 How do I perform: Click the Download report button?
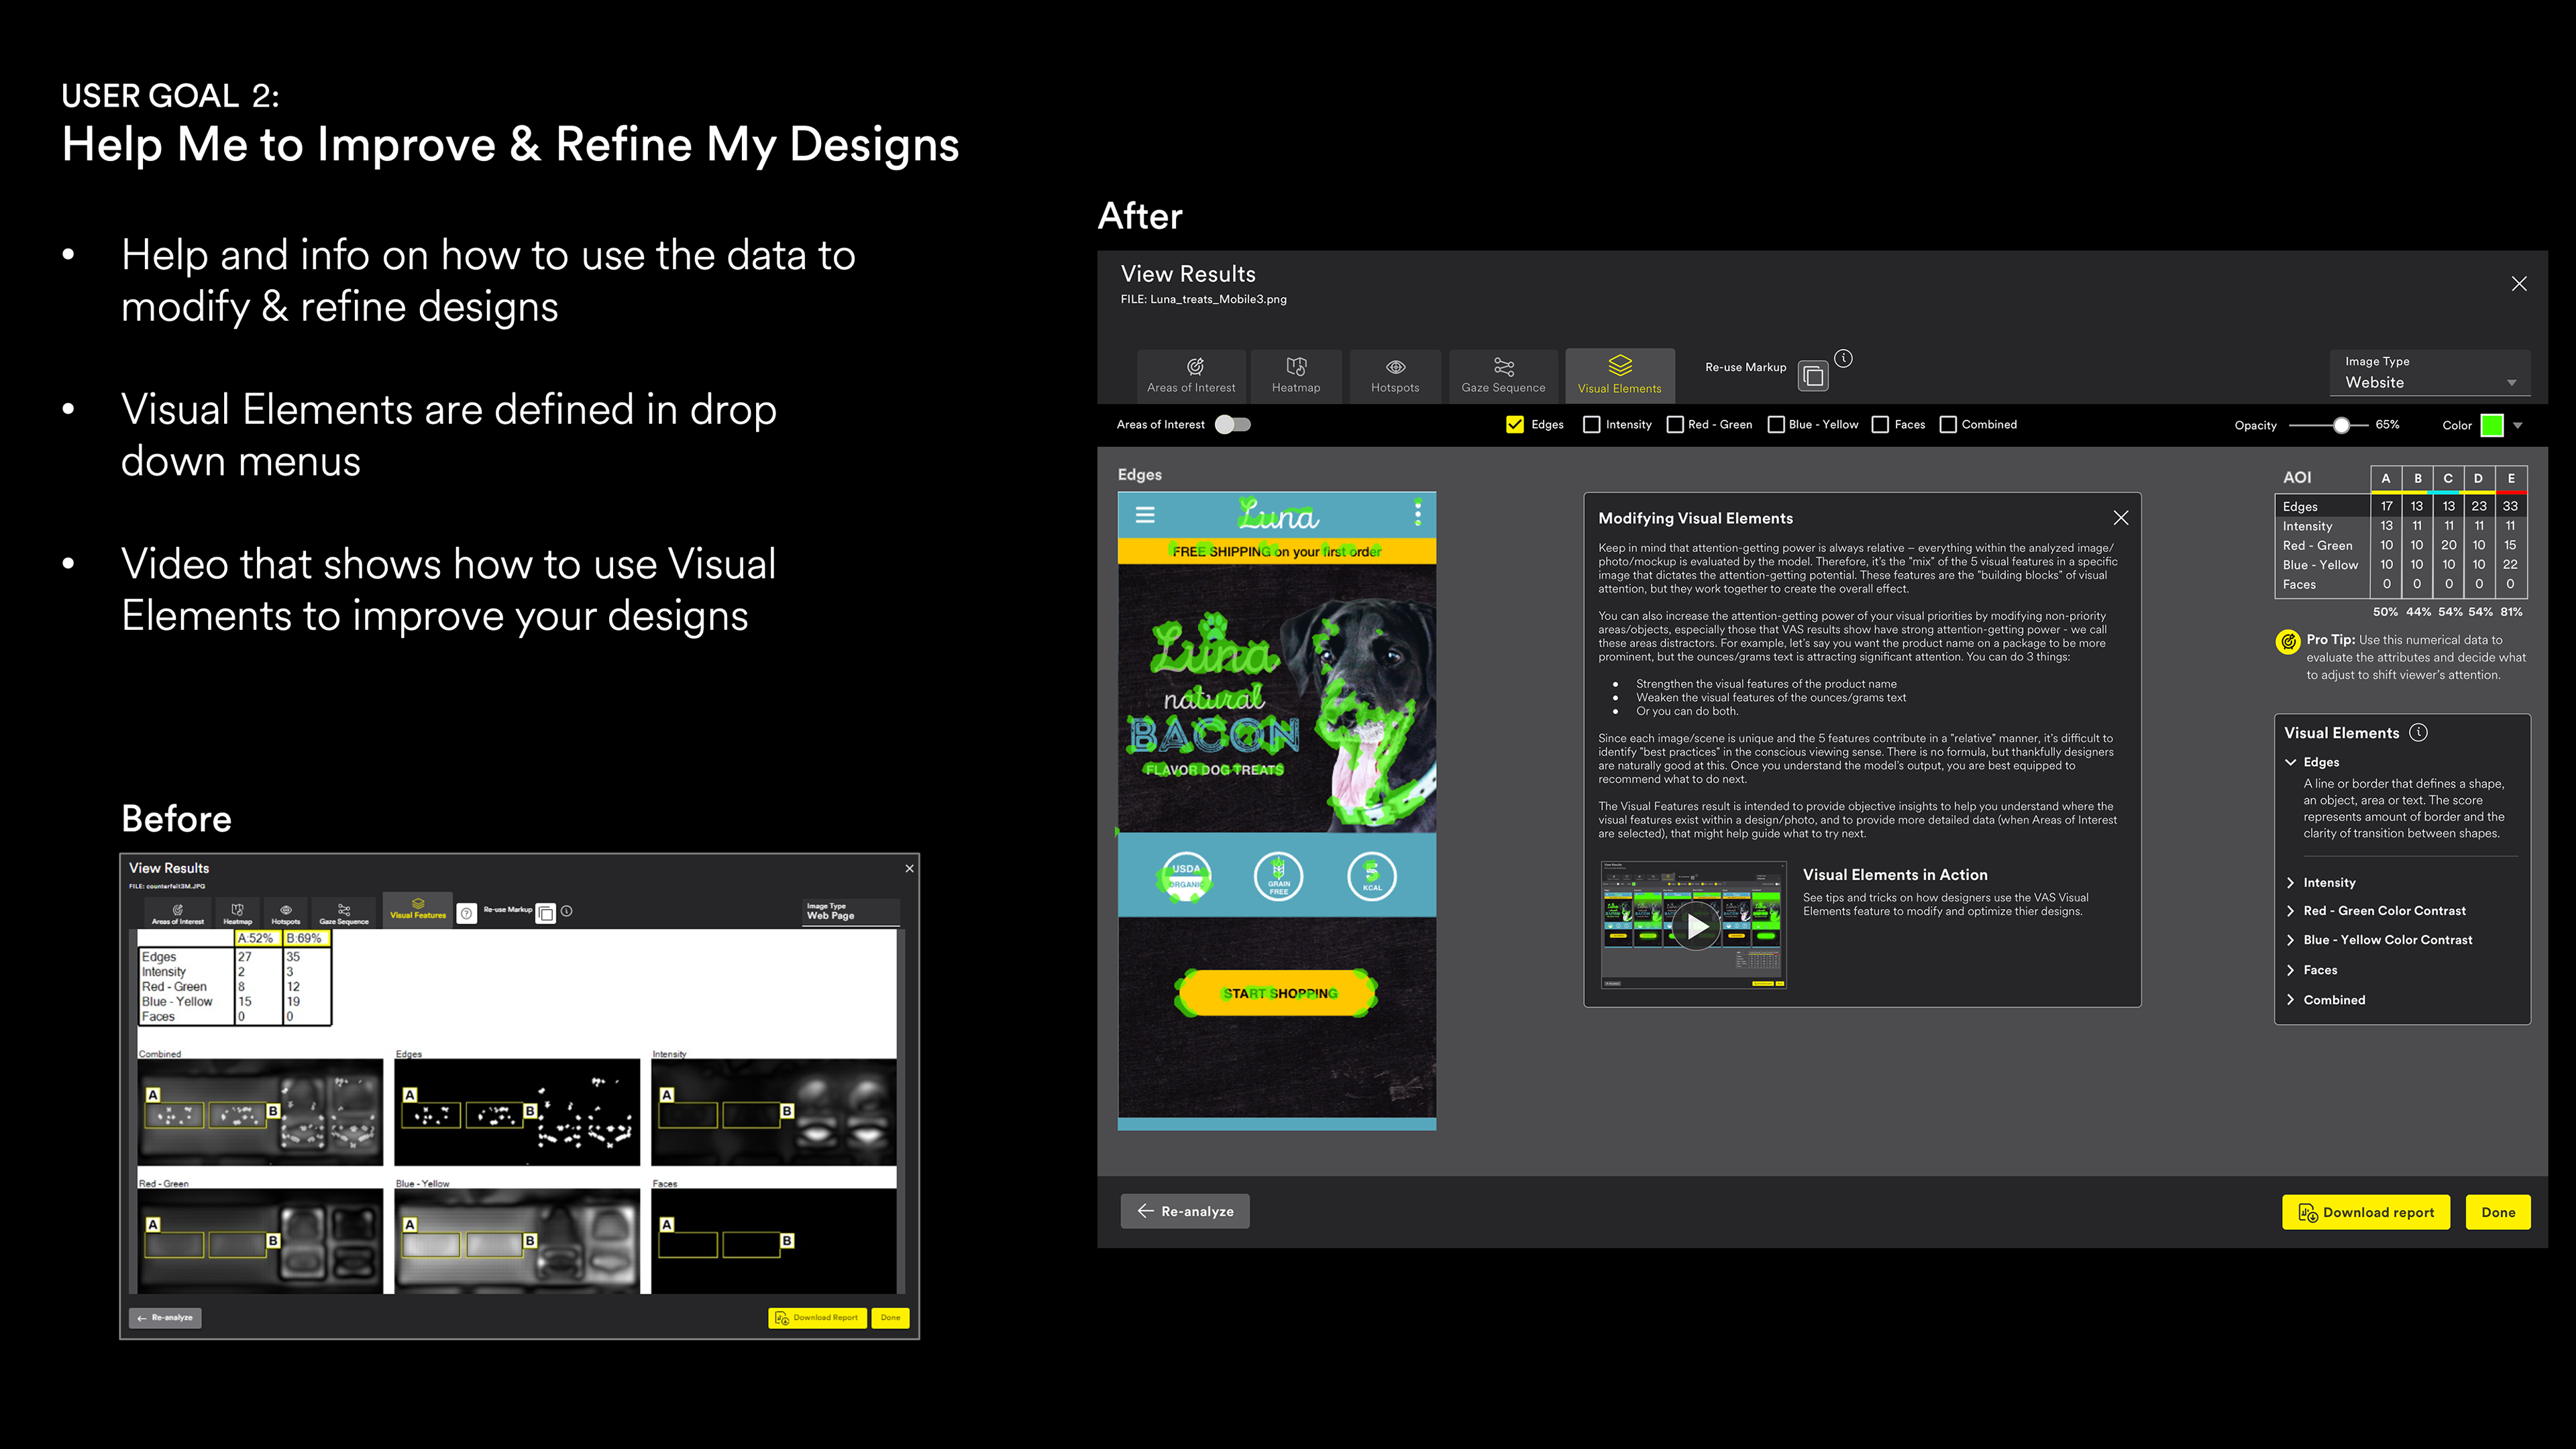pos(2365,1212)
